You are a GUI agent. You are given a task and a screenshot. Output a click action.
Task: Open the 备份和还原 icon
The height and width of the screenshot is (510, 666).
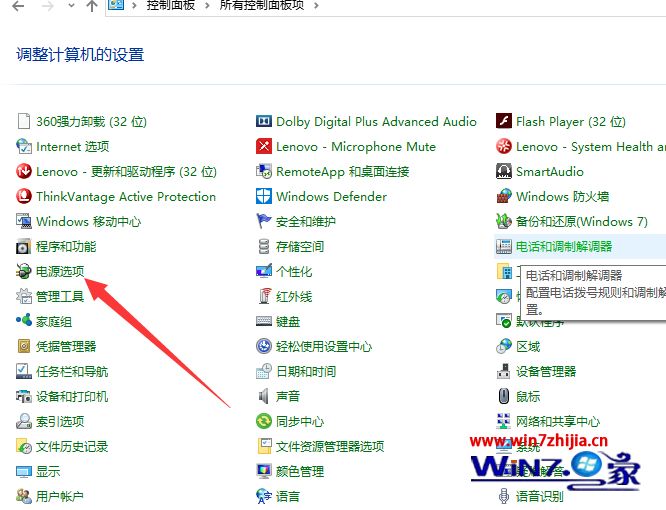coord(504,221)
